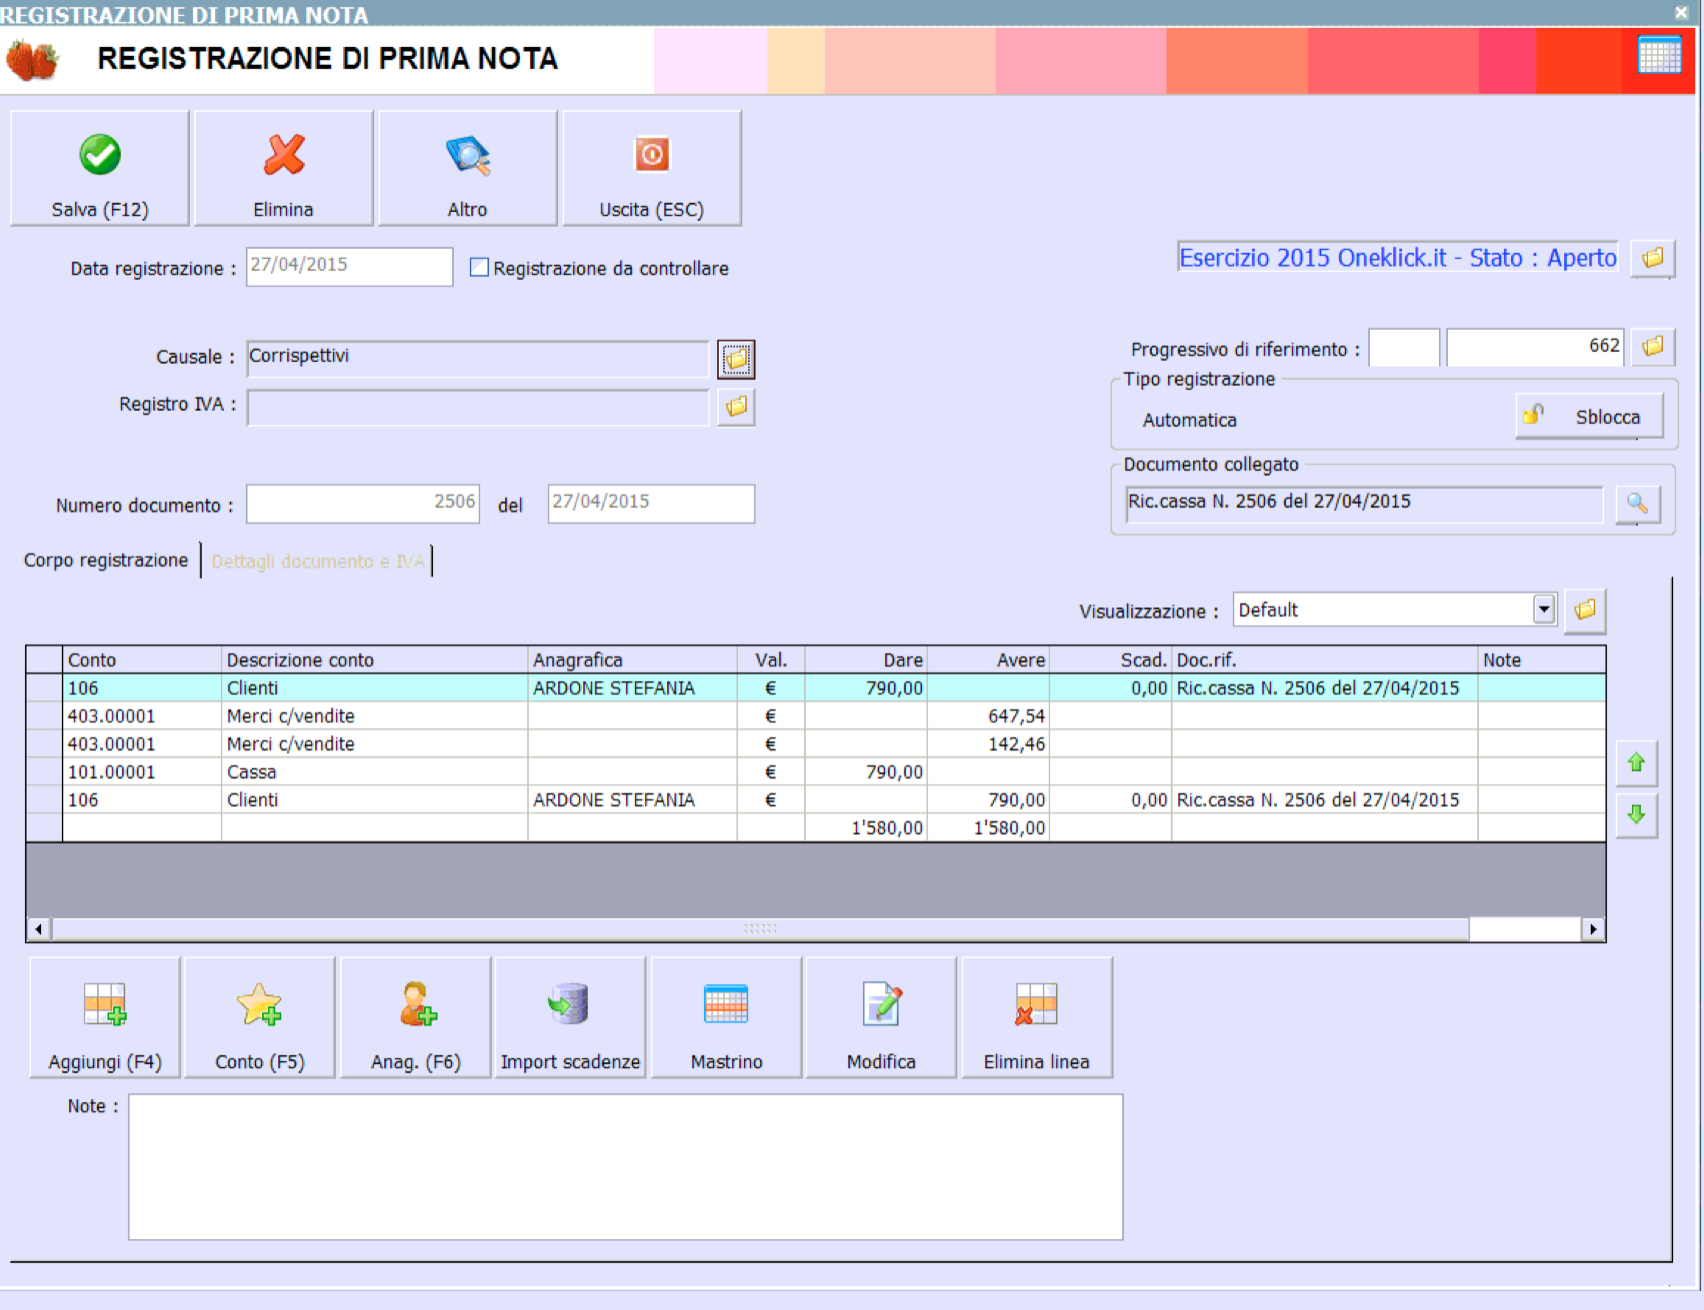
Task: Click Anag. (F6) person icon
Action: coord(416,1017)
